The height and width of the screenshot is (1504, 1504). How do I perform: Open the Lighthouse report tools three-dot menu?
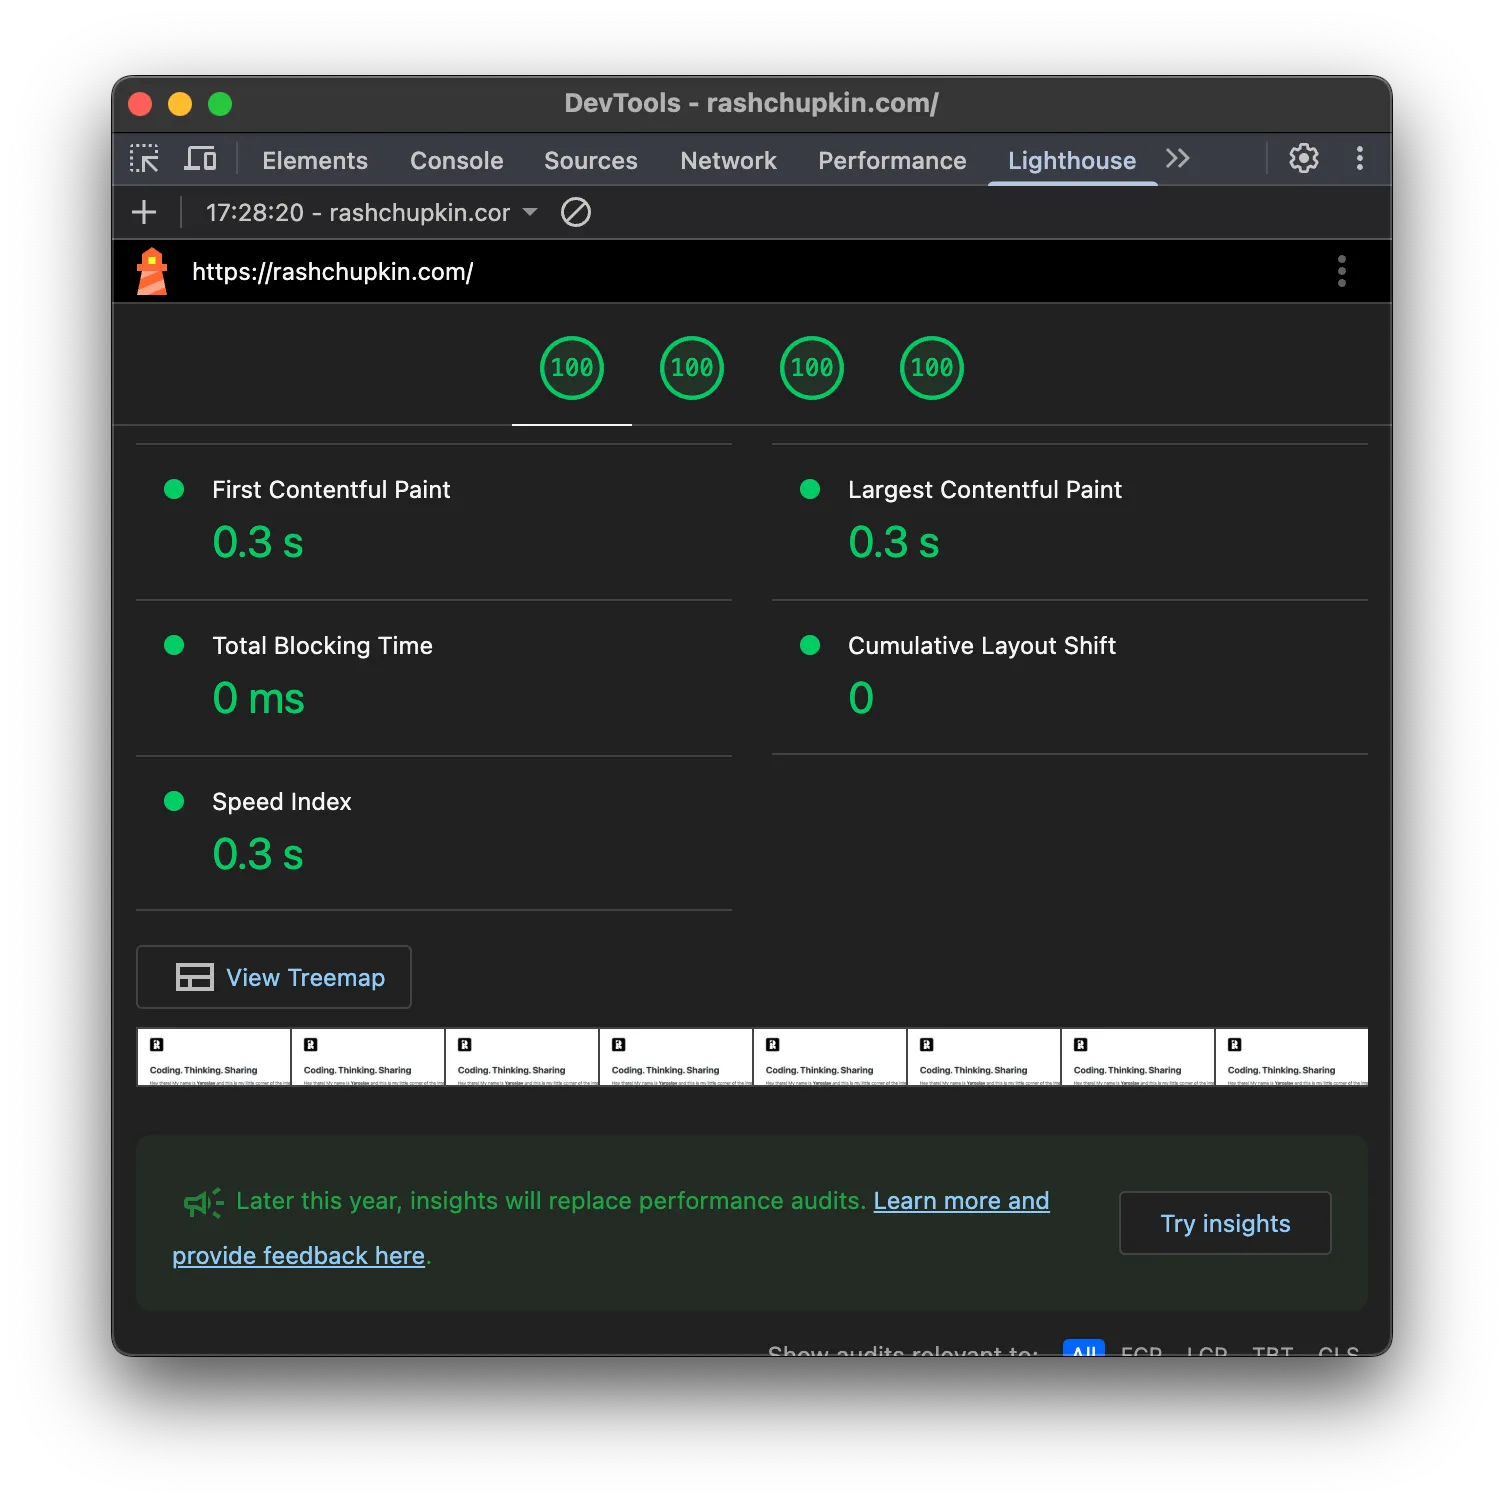click(1341, 271)
